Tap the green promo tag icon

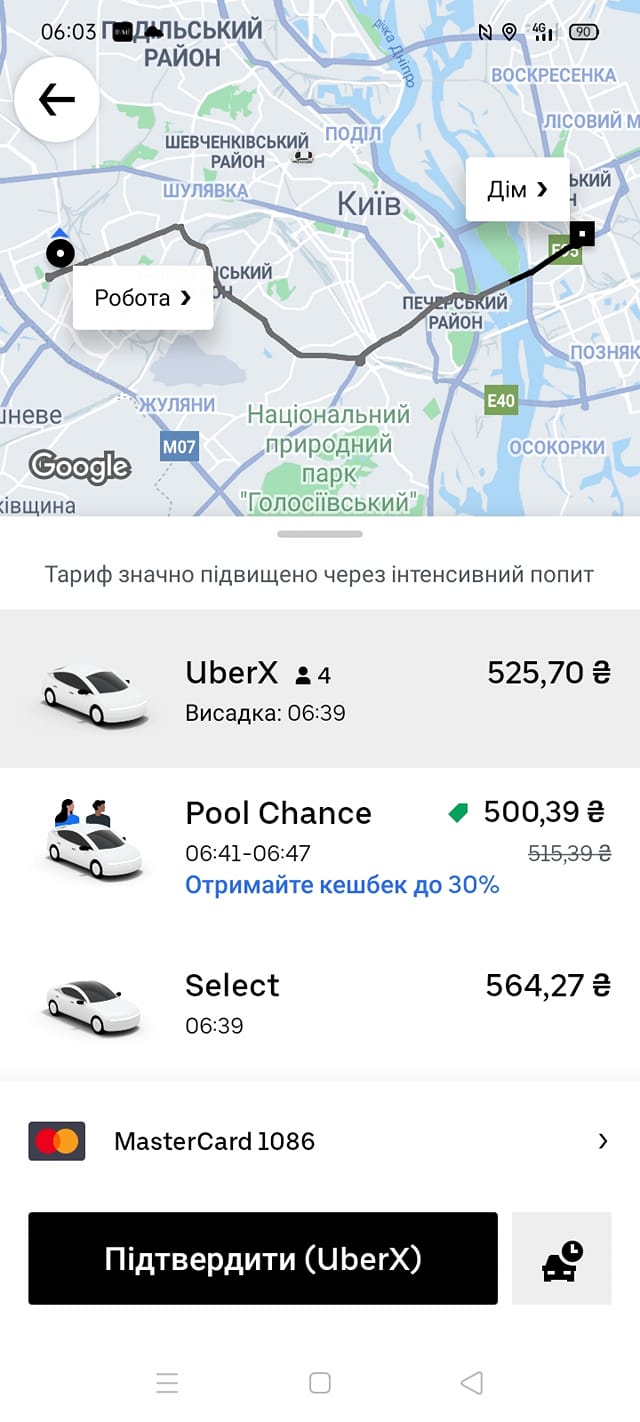458,814
